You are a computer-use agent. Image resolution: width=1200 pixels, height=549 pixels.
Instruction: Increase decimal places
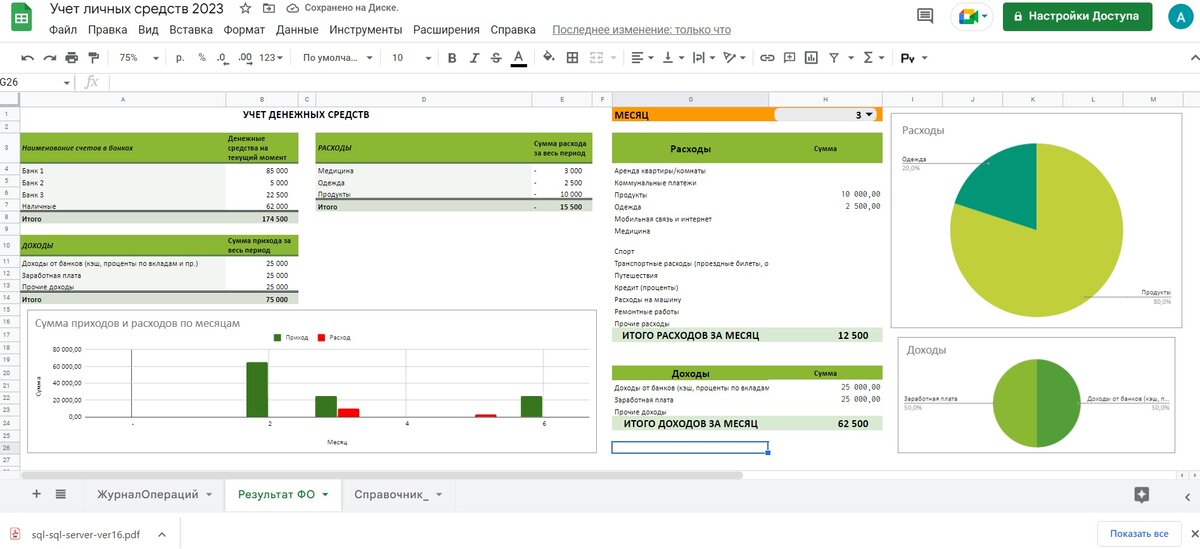click(x=245, y=58)
